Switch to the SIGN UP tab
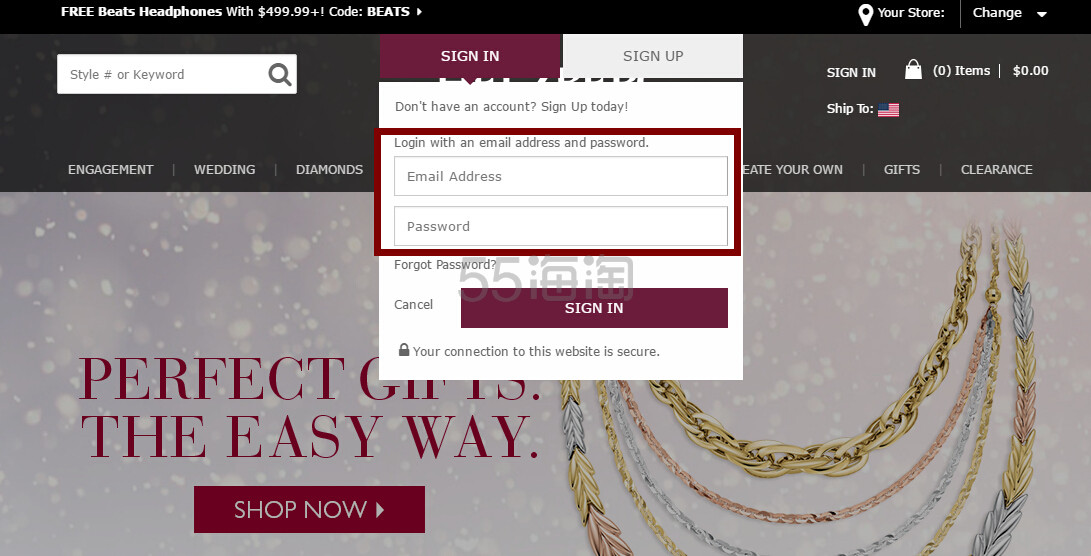1091x556 pixels. (653, 56)
